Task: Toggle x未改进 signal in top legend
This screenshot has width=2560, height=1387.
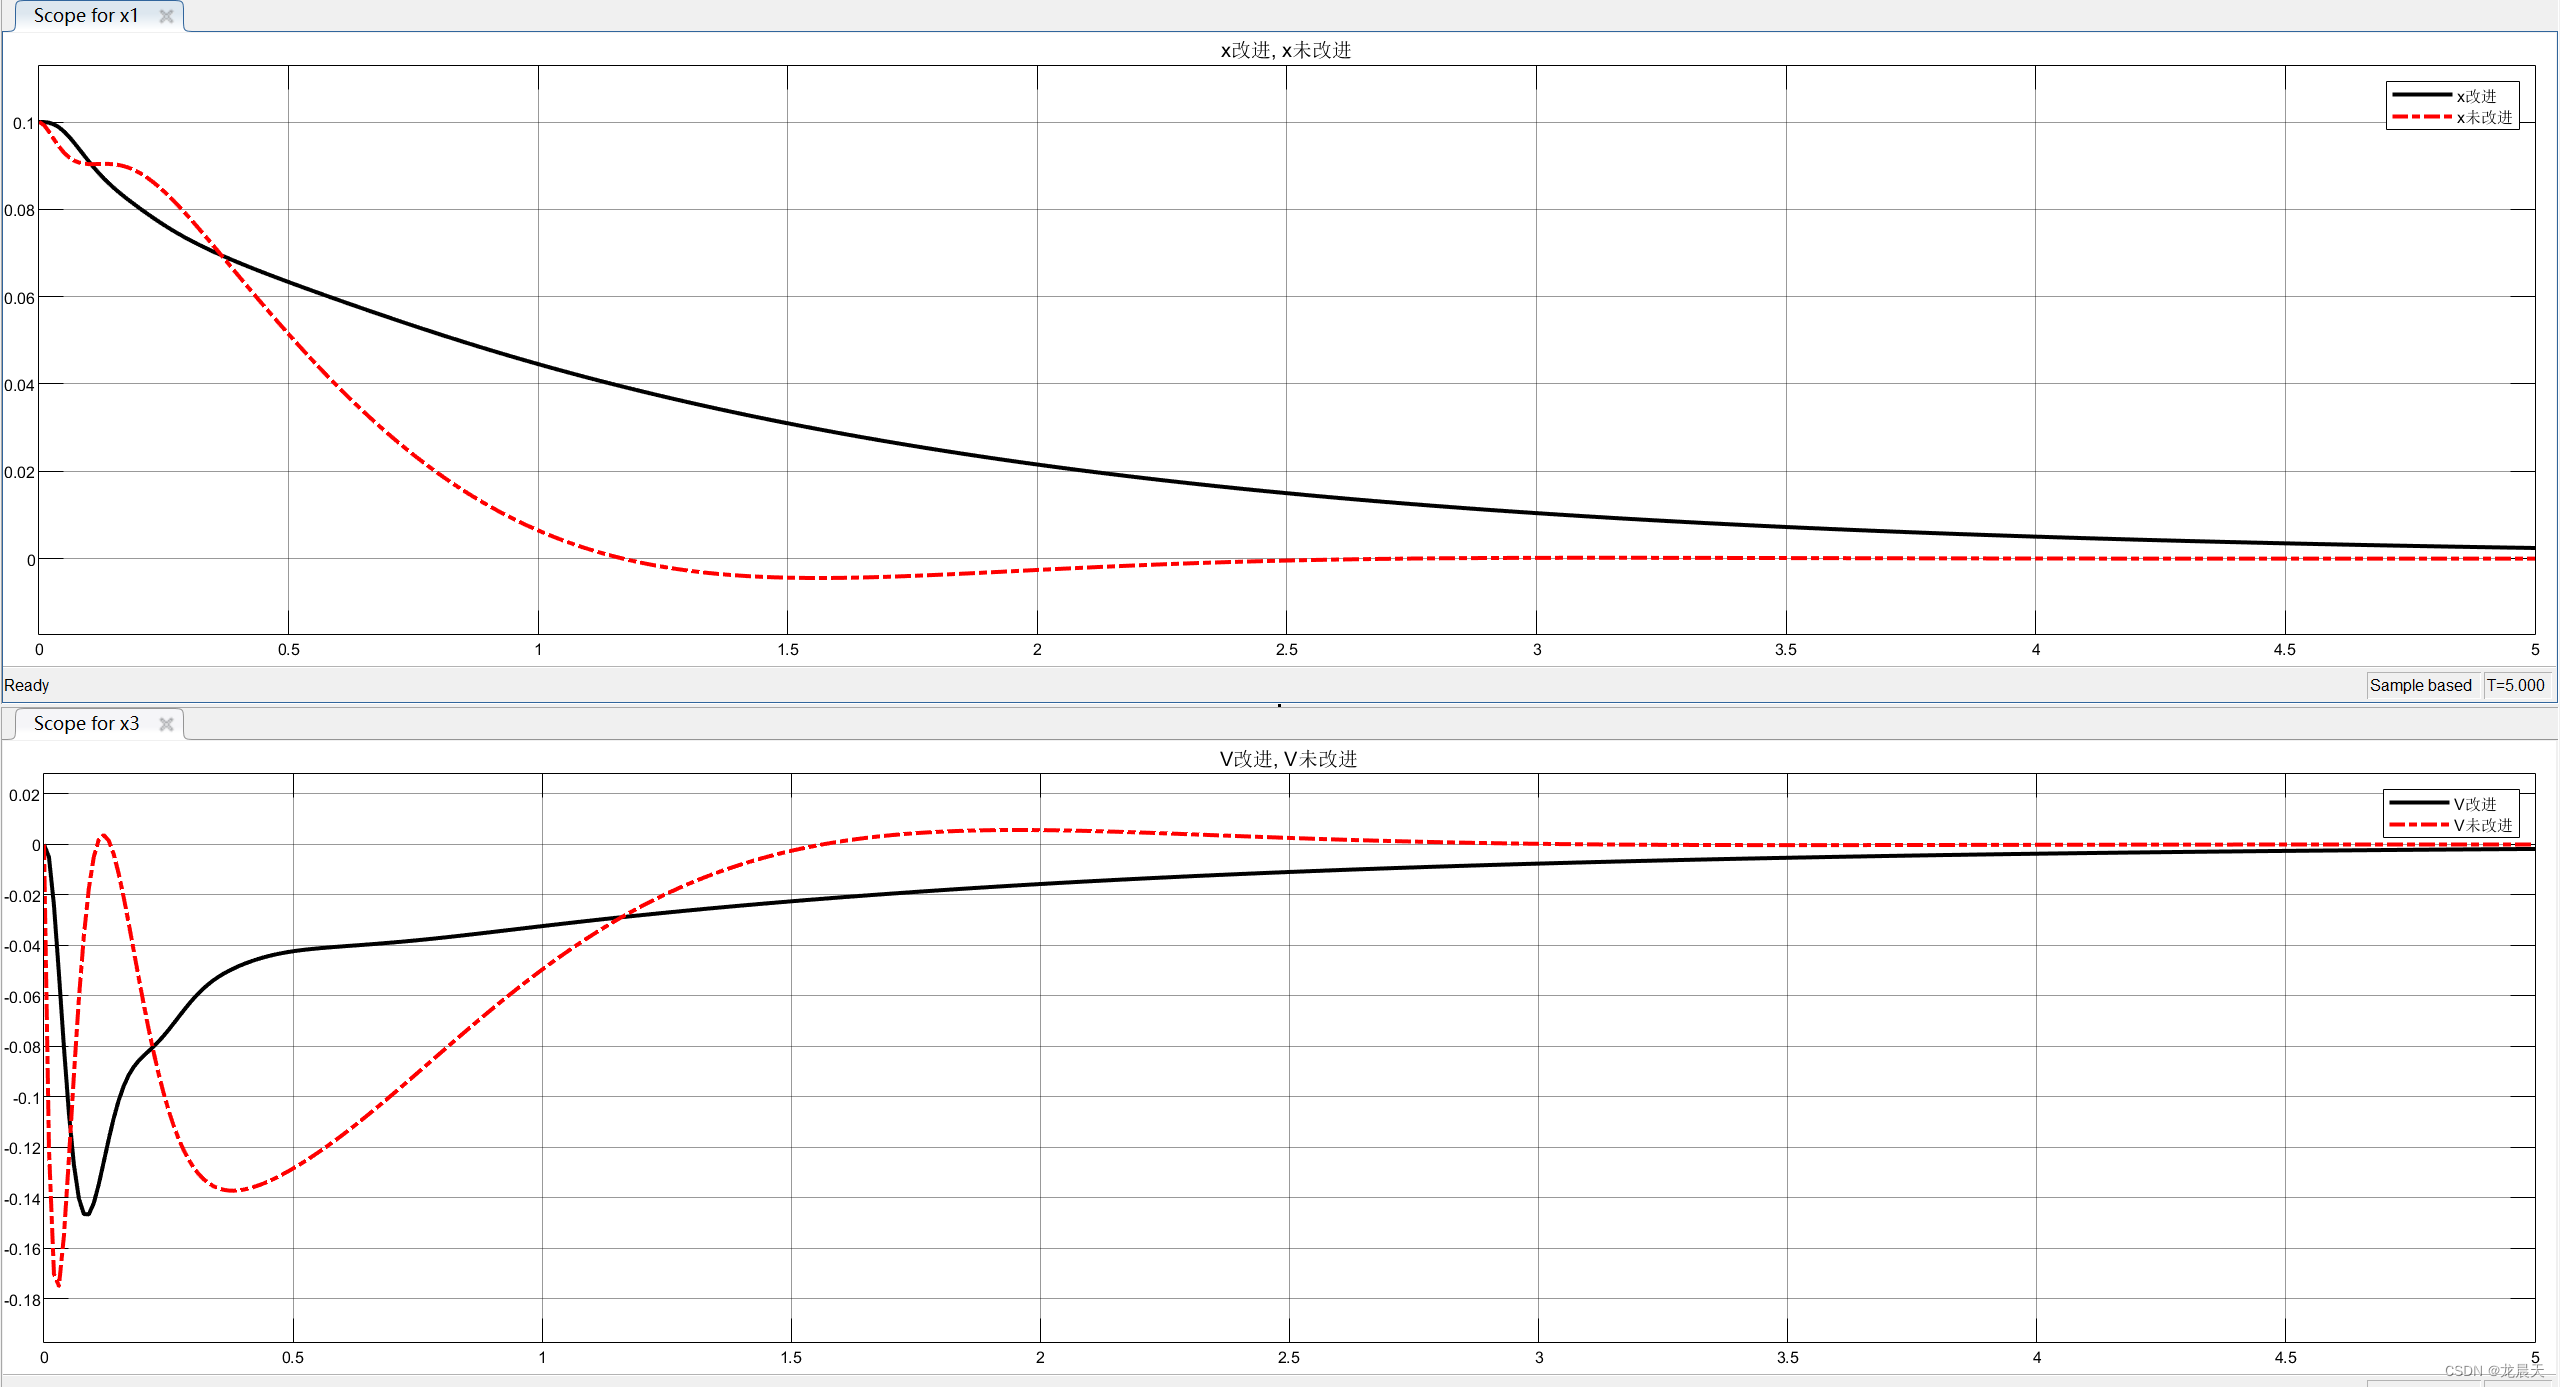Action: coord(2484,117)
